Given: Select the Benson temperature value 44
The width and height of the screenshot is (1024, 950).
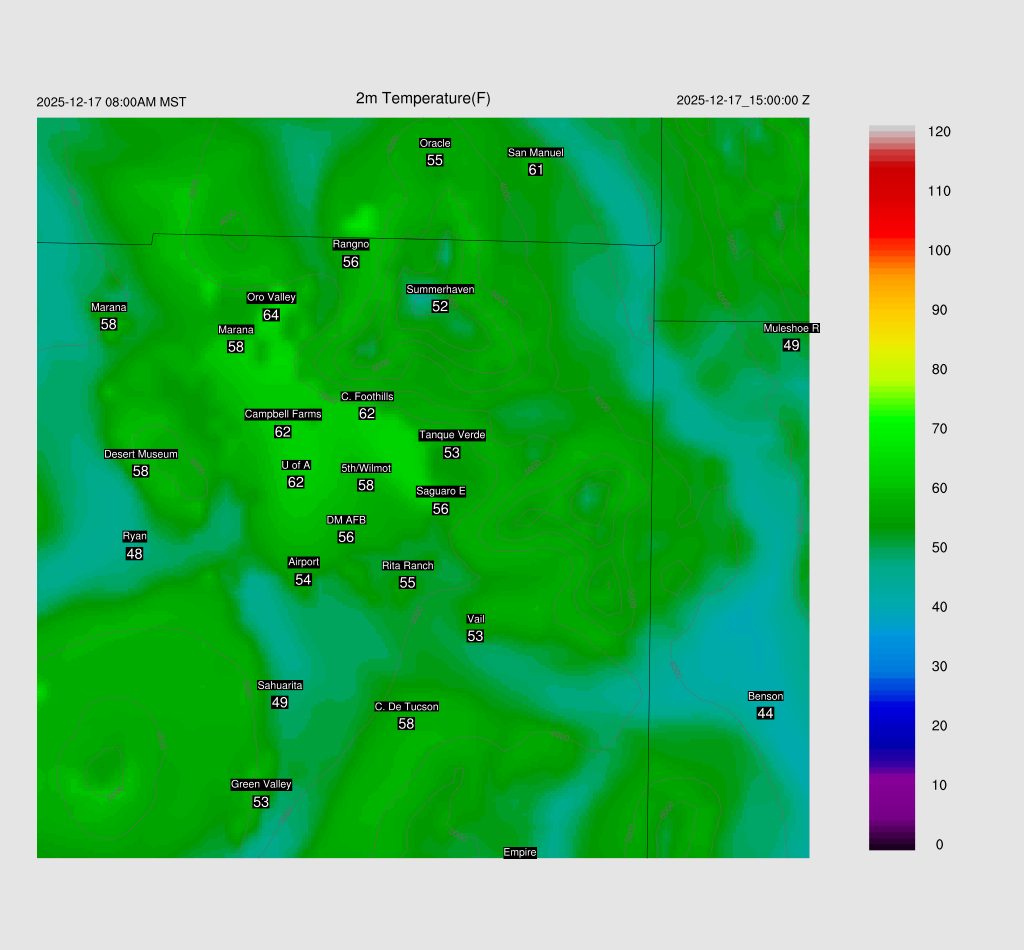Looking at the screenshot, I should [x=765, y=713].
